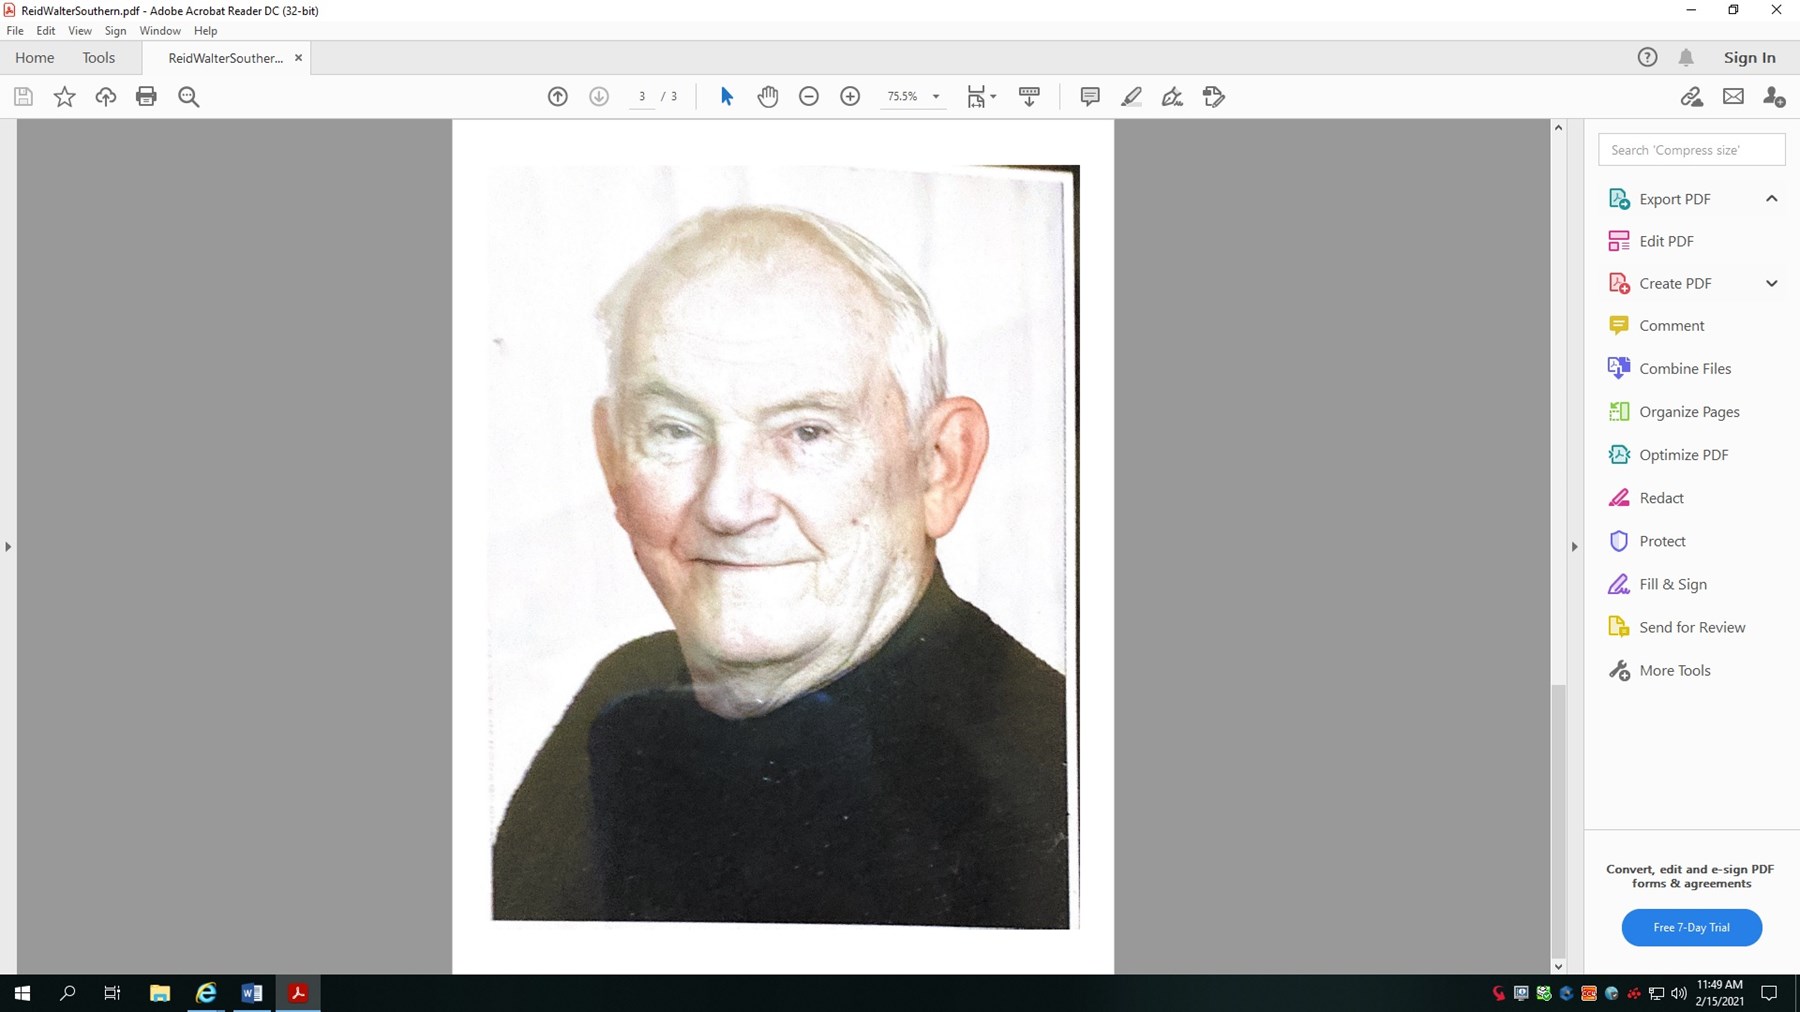Open the Redact tool

[x=1660, y=497]
